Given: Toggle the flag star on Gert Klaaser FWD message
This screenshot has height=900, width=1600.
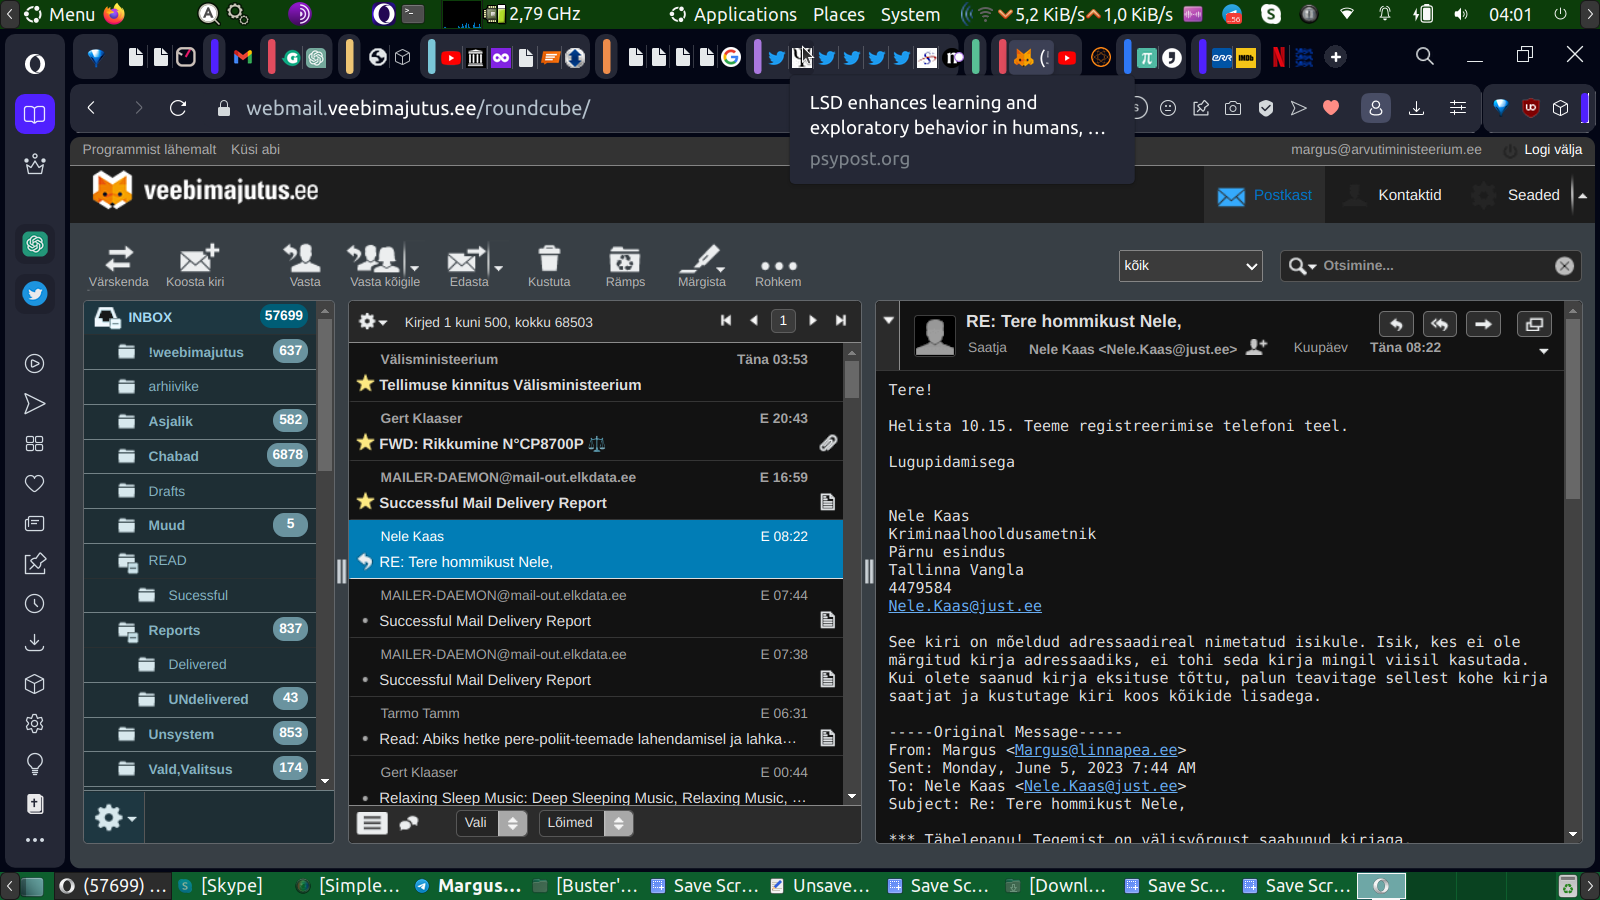Looking at the screenshot, I should 365,443.
